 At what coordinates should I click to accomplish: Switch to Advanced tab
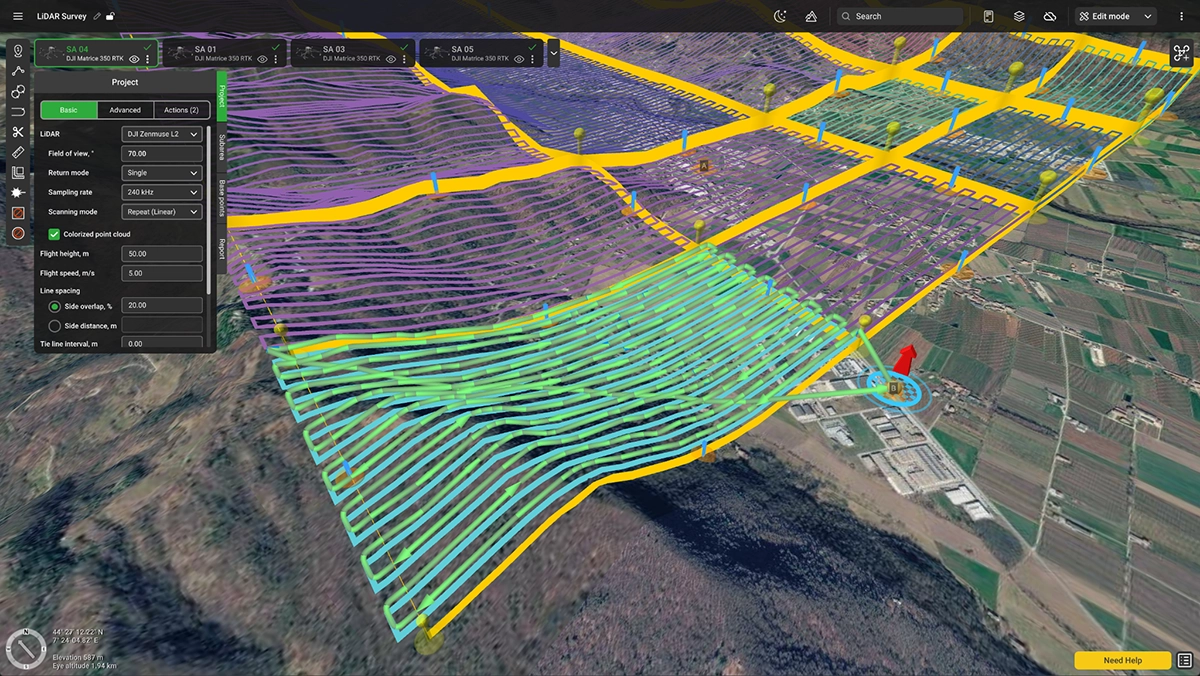pos(125,110)
